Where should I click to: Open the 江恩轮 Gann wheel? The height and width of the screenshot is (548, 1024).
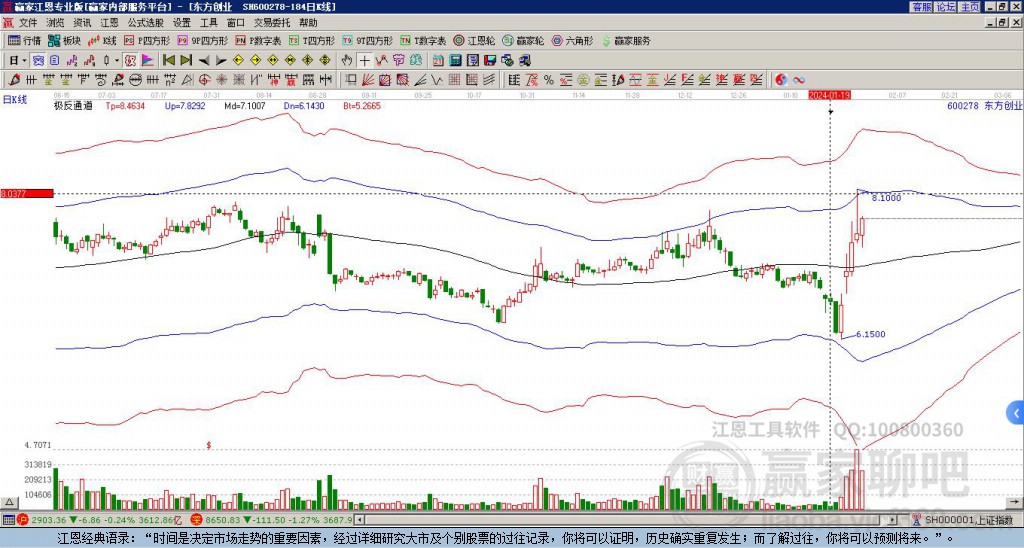475,40
